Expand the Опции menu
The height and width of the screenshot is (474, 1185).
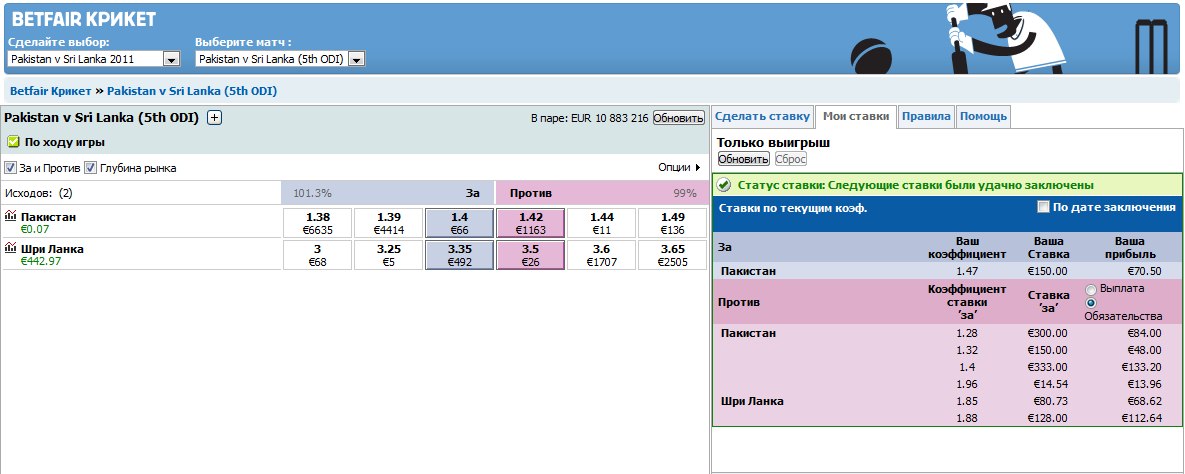click(679, 168)
